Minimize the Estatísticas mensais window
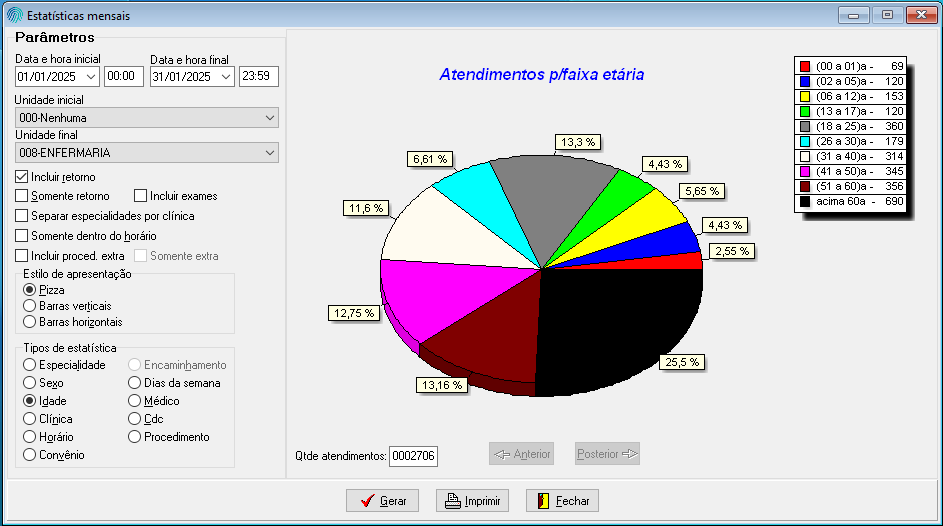Image resolution: width=943 pixels, height=526 pixels. 853,15
